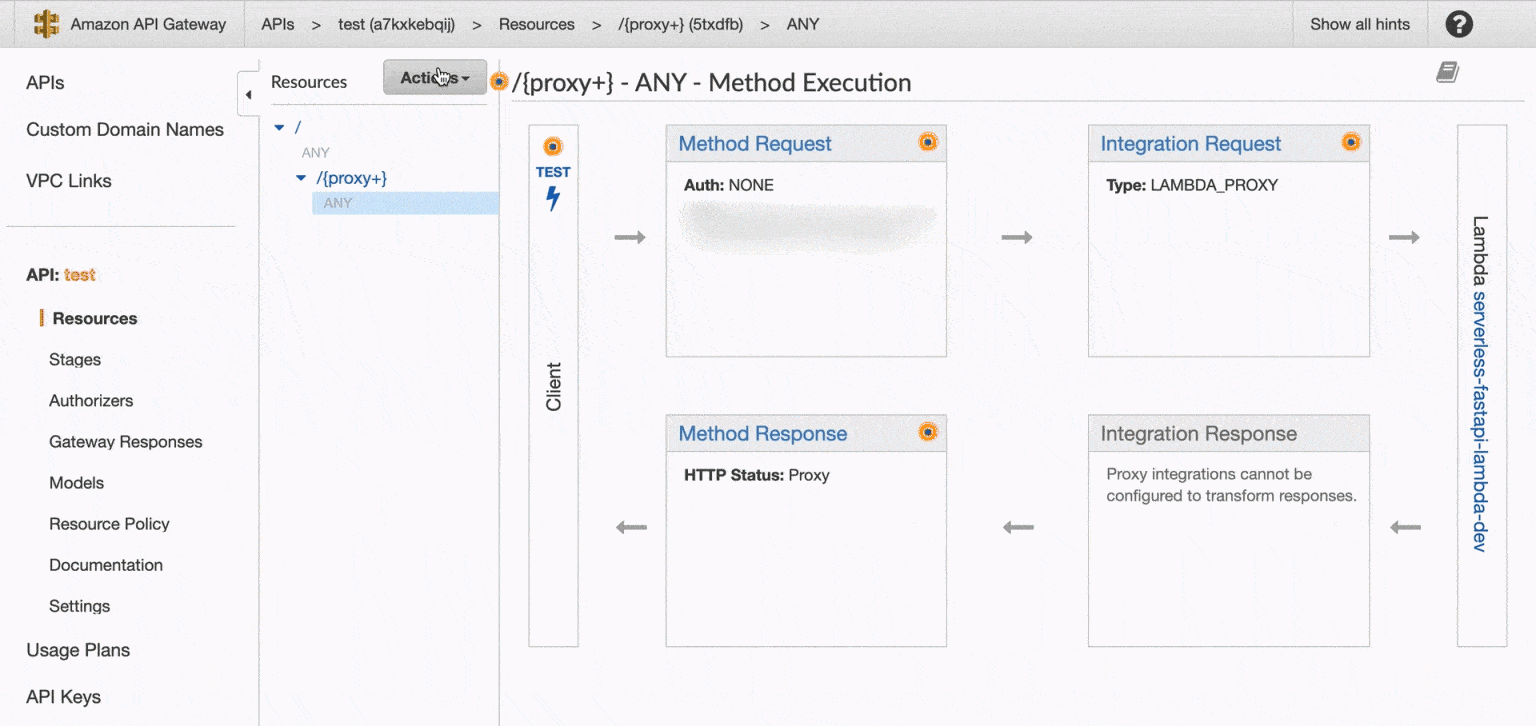Go to Models
1536x726 pixels.
point(76,483)
